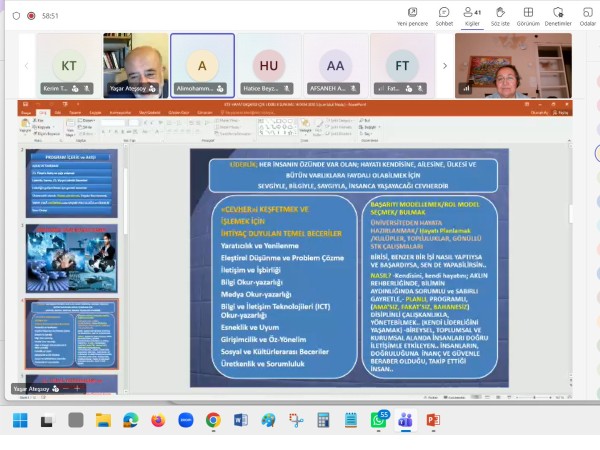Show previous participants with left arrow
Viewport: 600px width, 450px height.
point(26,66)
